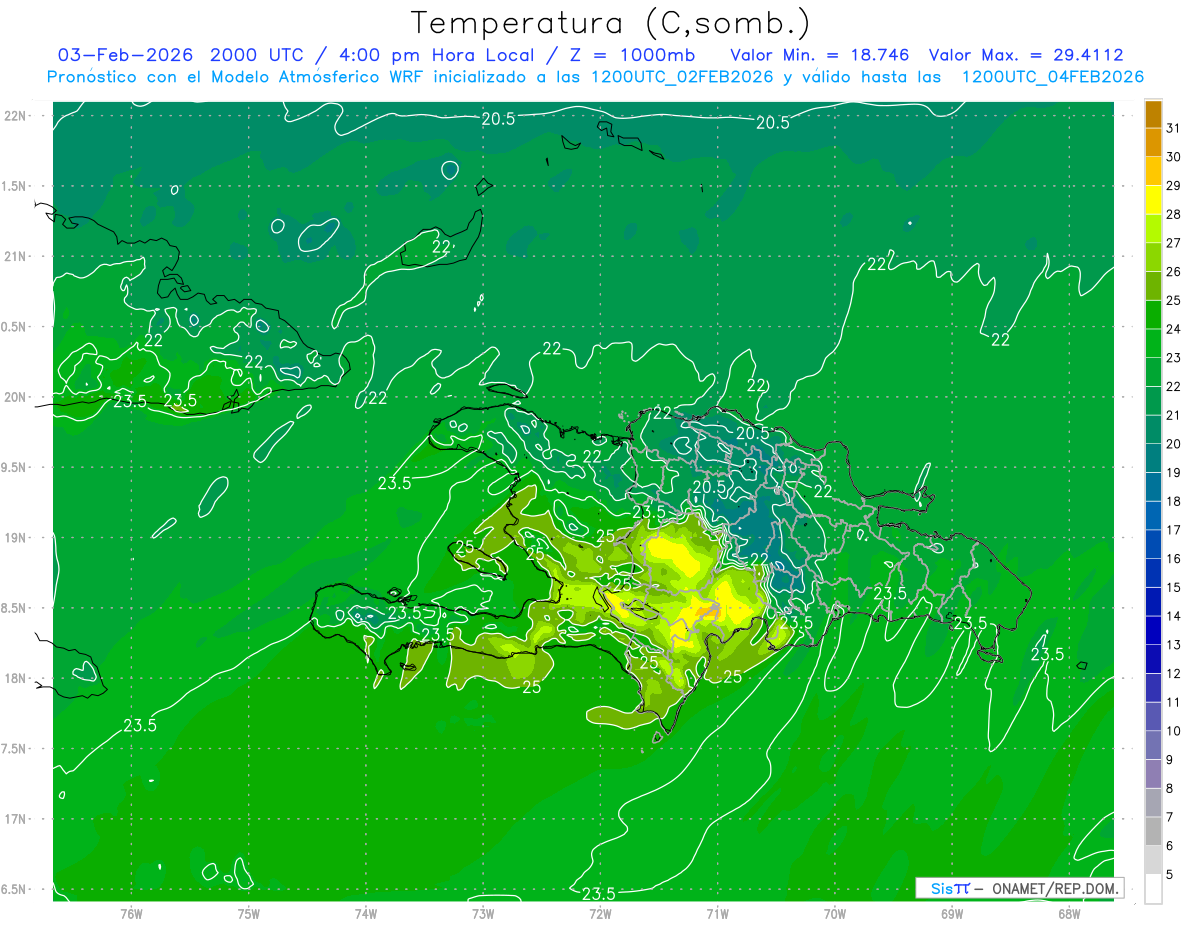The height and width of the screenshot is (927, 1200).
Task: Click the 'Valor Min. = 18.746' reading
Action: coord(820,54)
